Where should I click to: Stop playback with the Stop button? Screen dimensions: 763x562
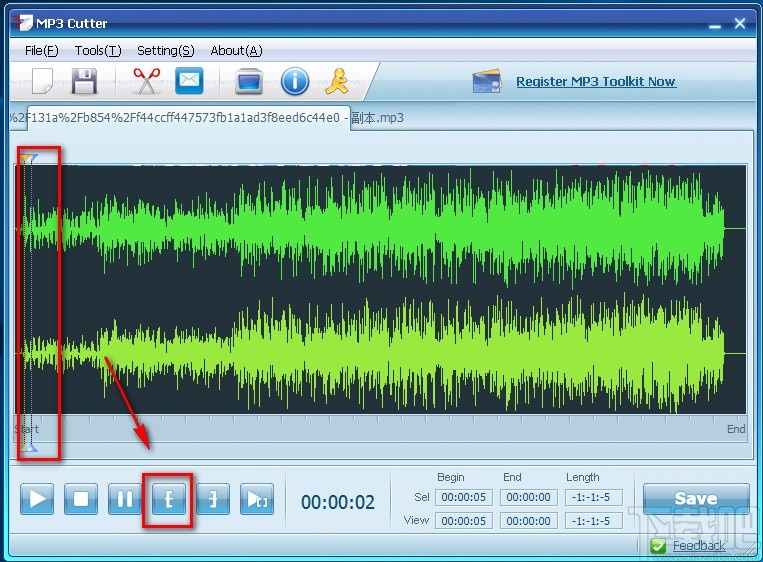point(81,499)
